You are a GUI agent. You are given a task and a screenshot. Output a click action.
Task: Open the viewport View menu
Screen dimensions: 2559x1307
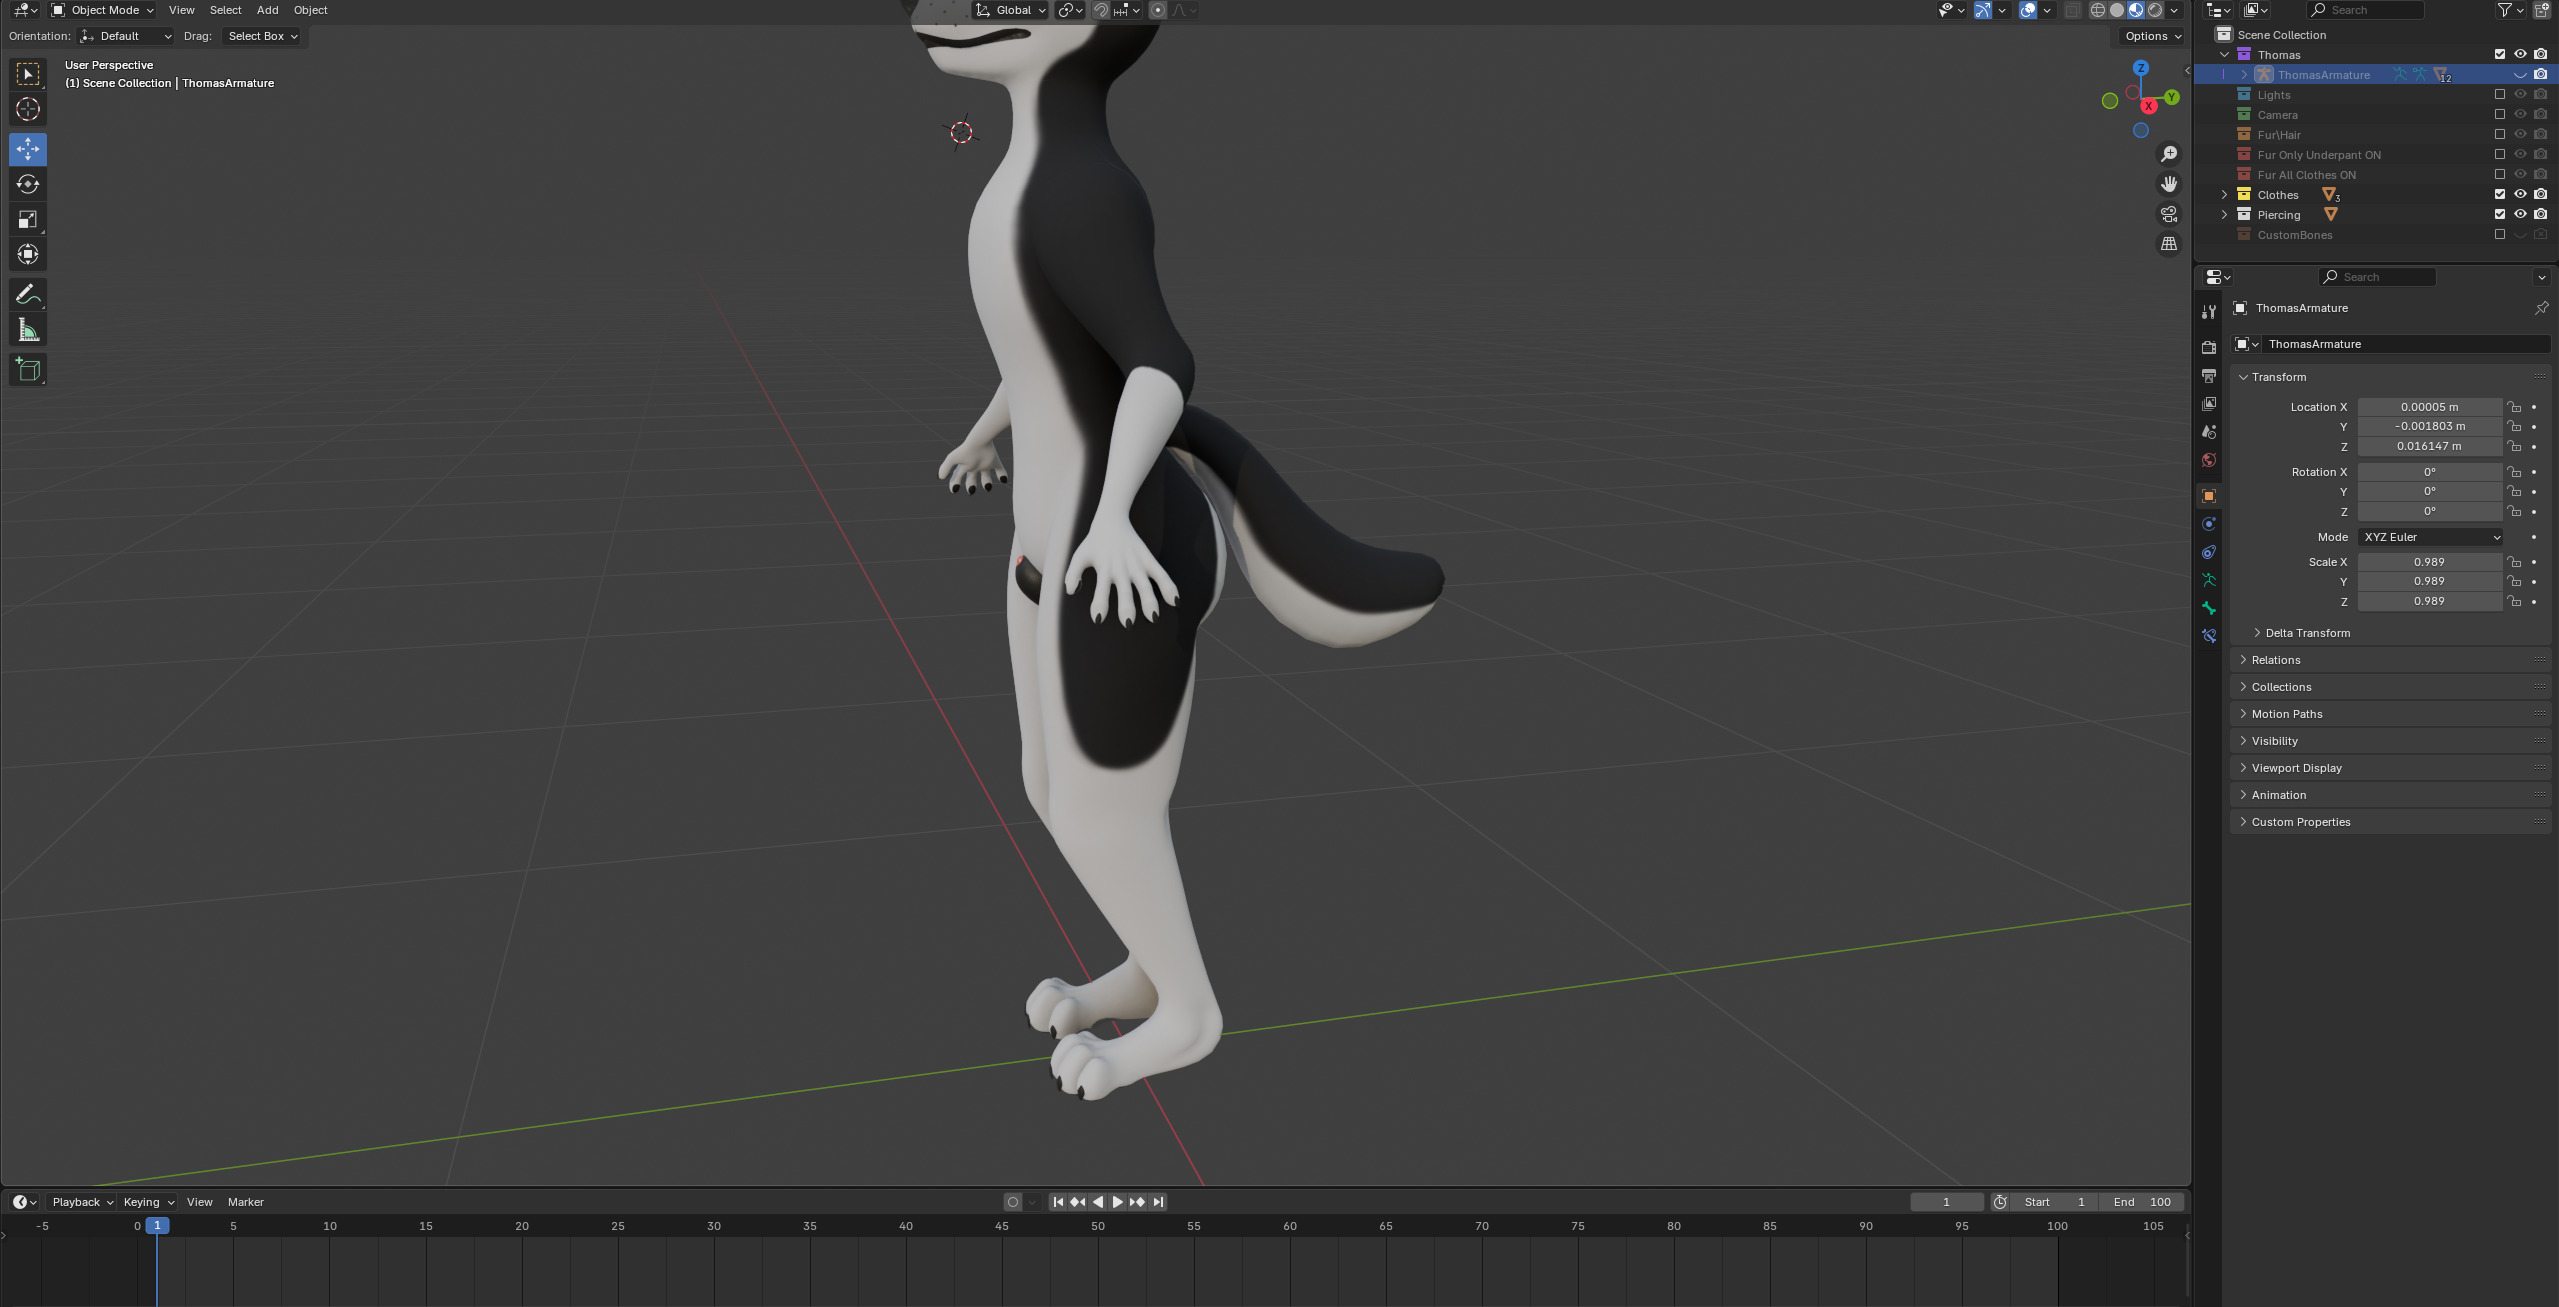click(x=181, y=10)
